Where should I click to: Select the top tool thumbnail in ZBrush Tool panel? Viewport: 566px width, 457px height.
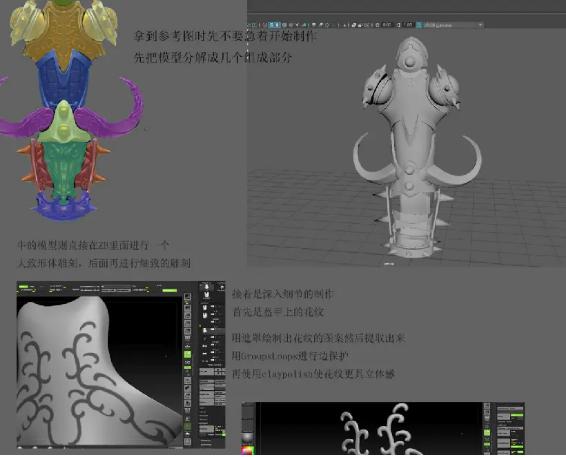click(x=206, y=287)
